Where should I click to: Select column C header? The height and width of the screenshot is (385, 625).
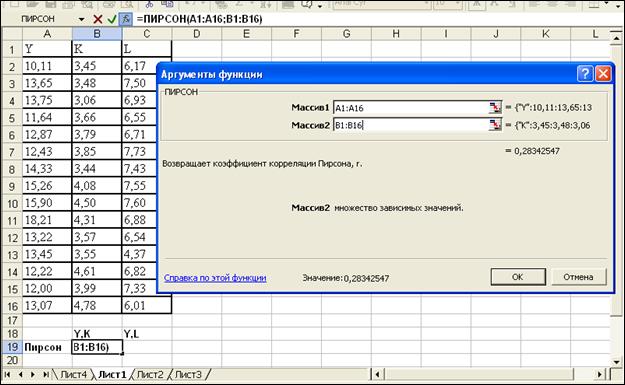[147, 34]
